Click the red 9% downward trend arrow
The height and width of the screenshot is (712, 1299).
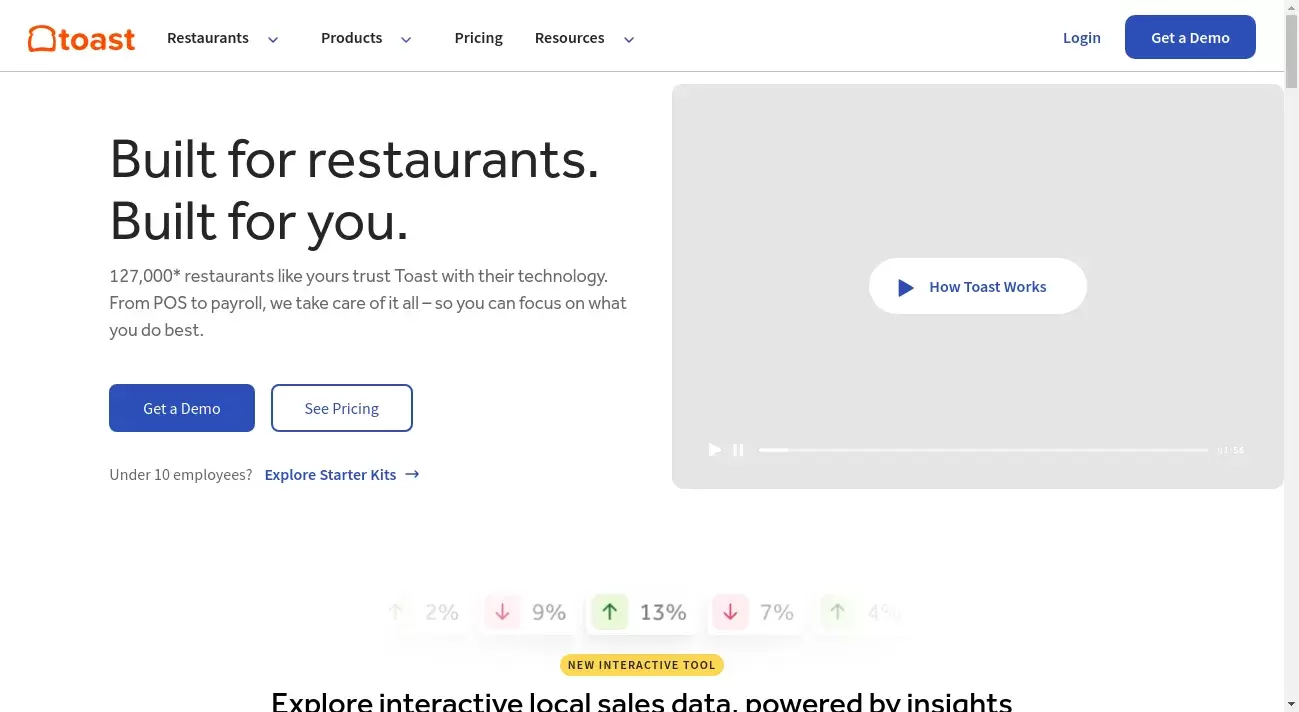pyautogui.click(x=502, y=611)
